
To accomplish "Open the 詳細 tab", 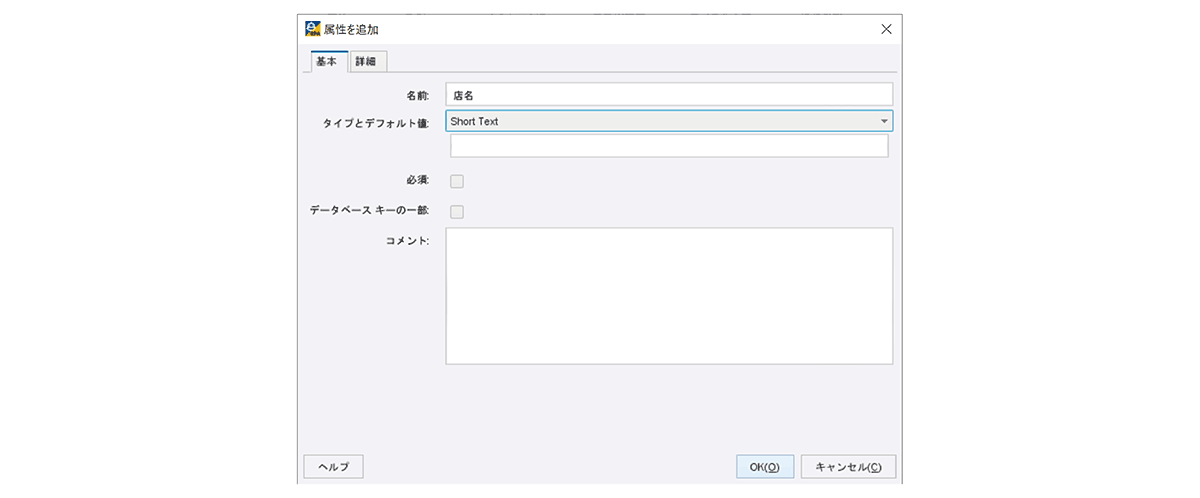I will [x=367, y=62].
